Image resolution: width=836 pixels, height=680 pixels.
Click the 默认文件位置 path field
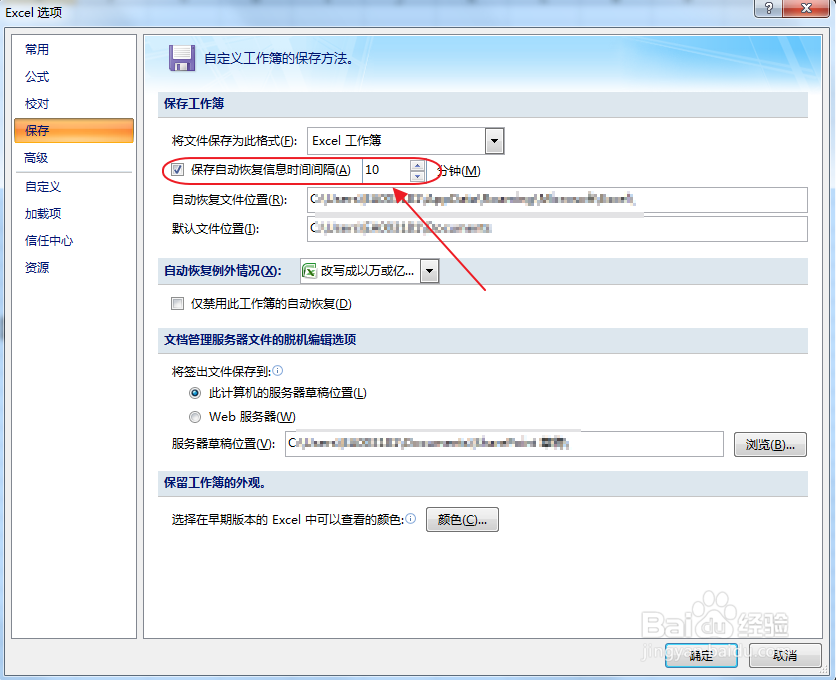(x=557, y=228)
